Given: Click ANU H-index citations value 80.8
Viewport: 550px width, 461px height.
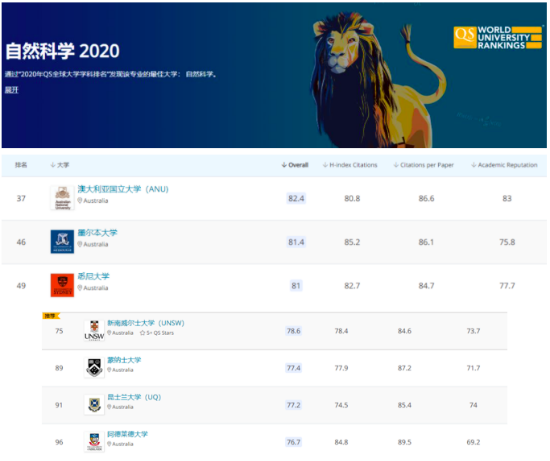Looking at the screenshot, I should point(352,199).
